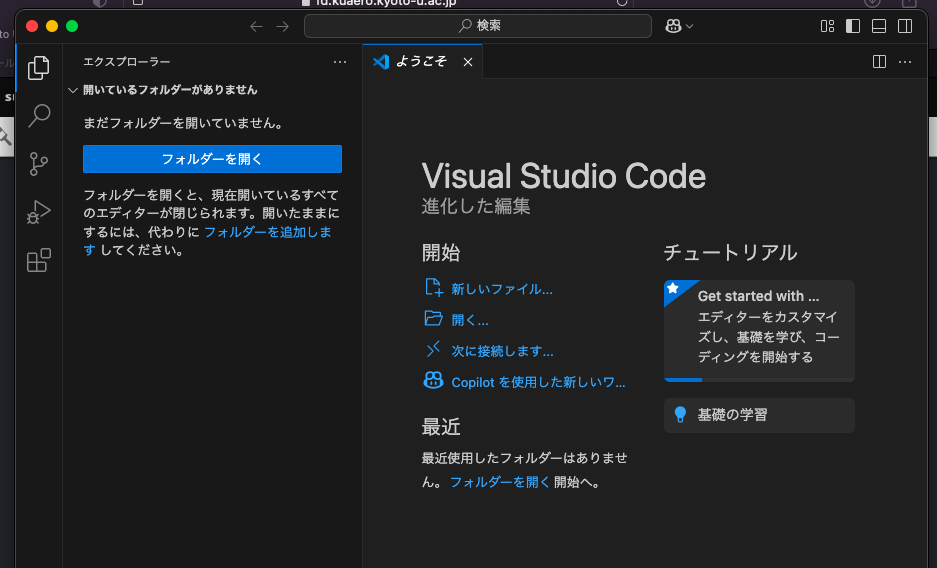
Task: Split the editor to the right
Action: click(879, 62)
